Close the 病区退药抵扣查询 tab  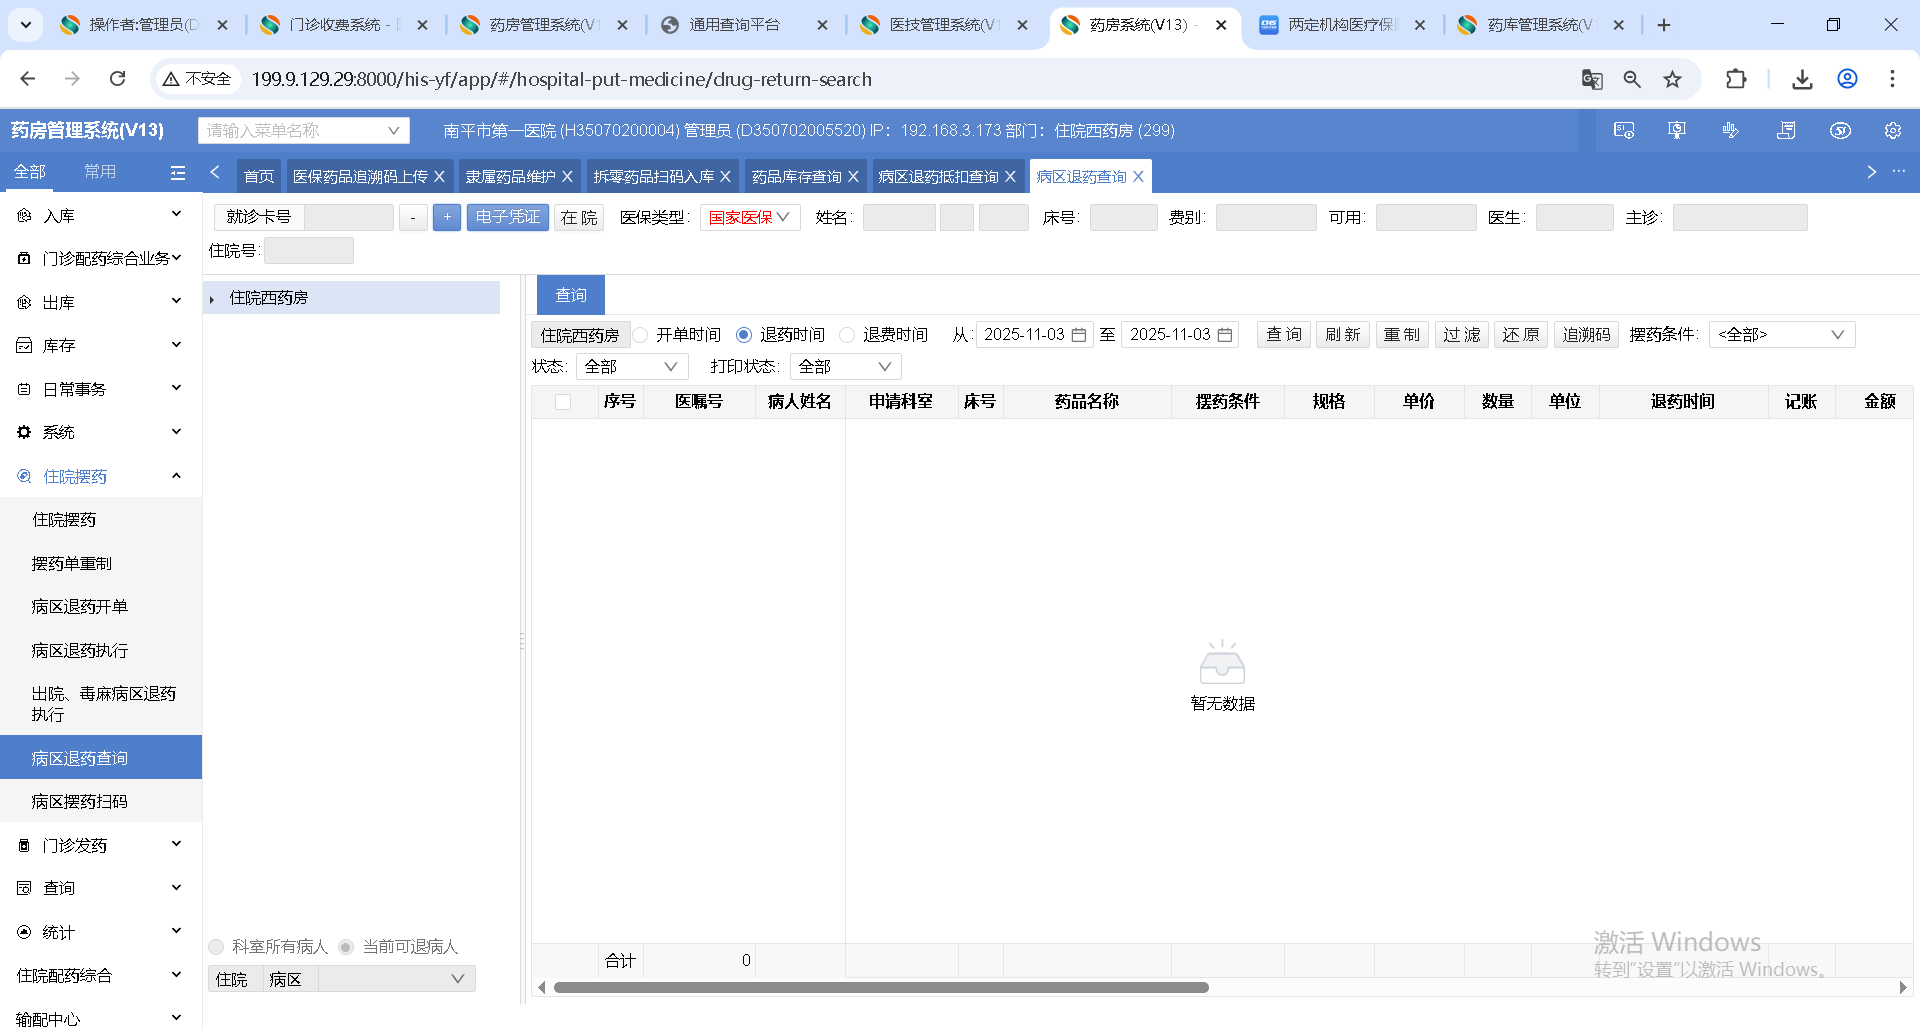(1010, 176)
